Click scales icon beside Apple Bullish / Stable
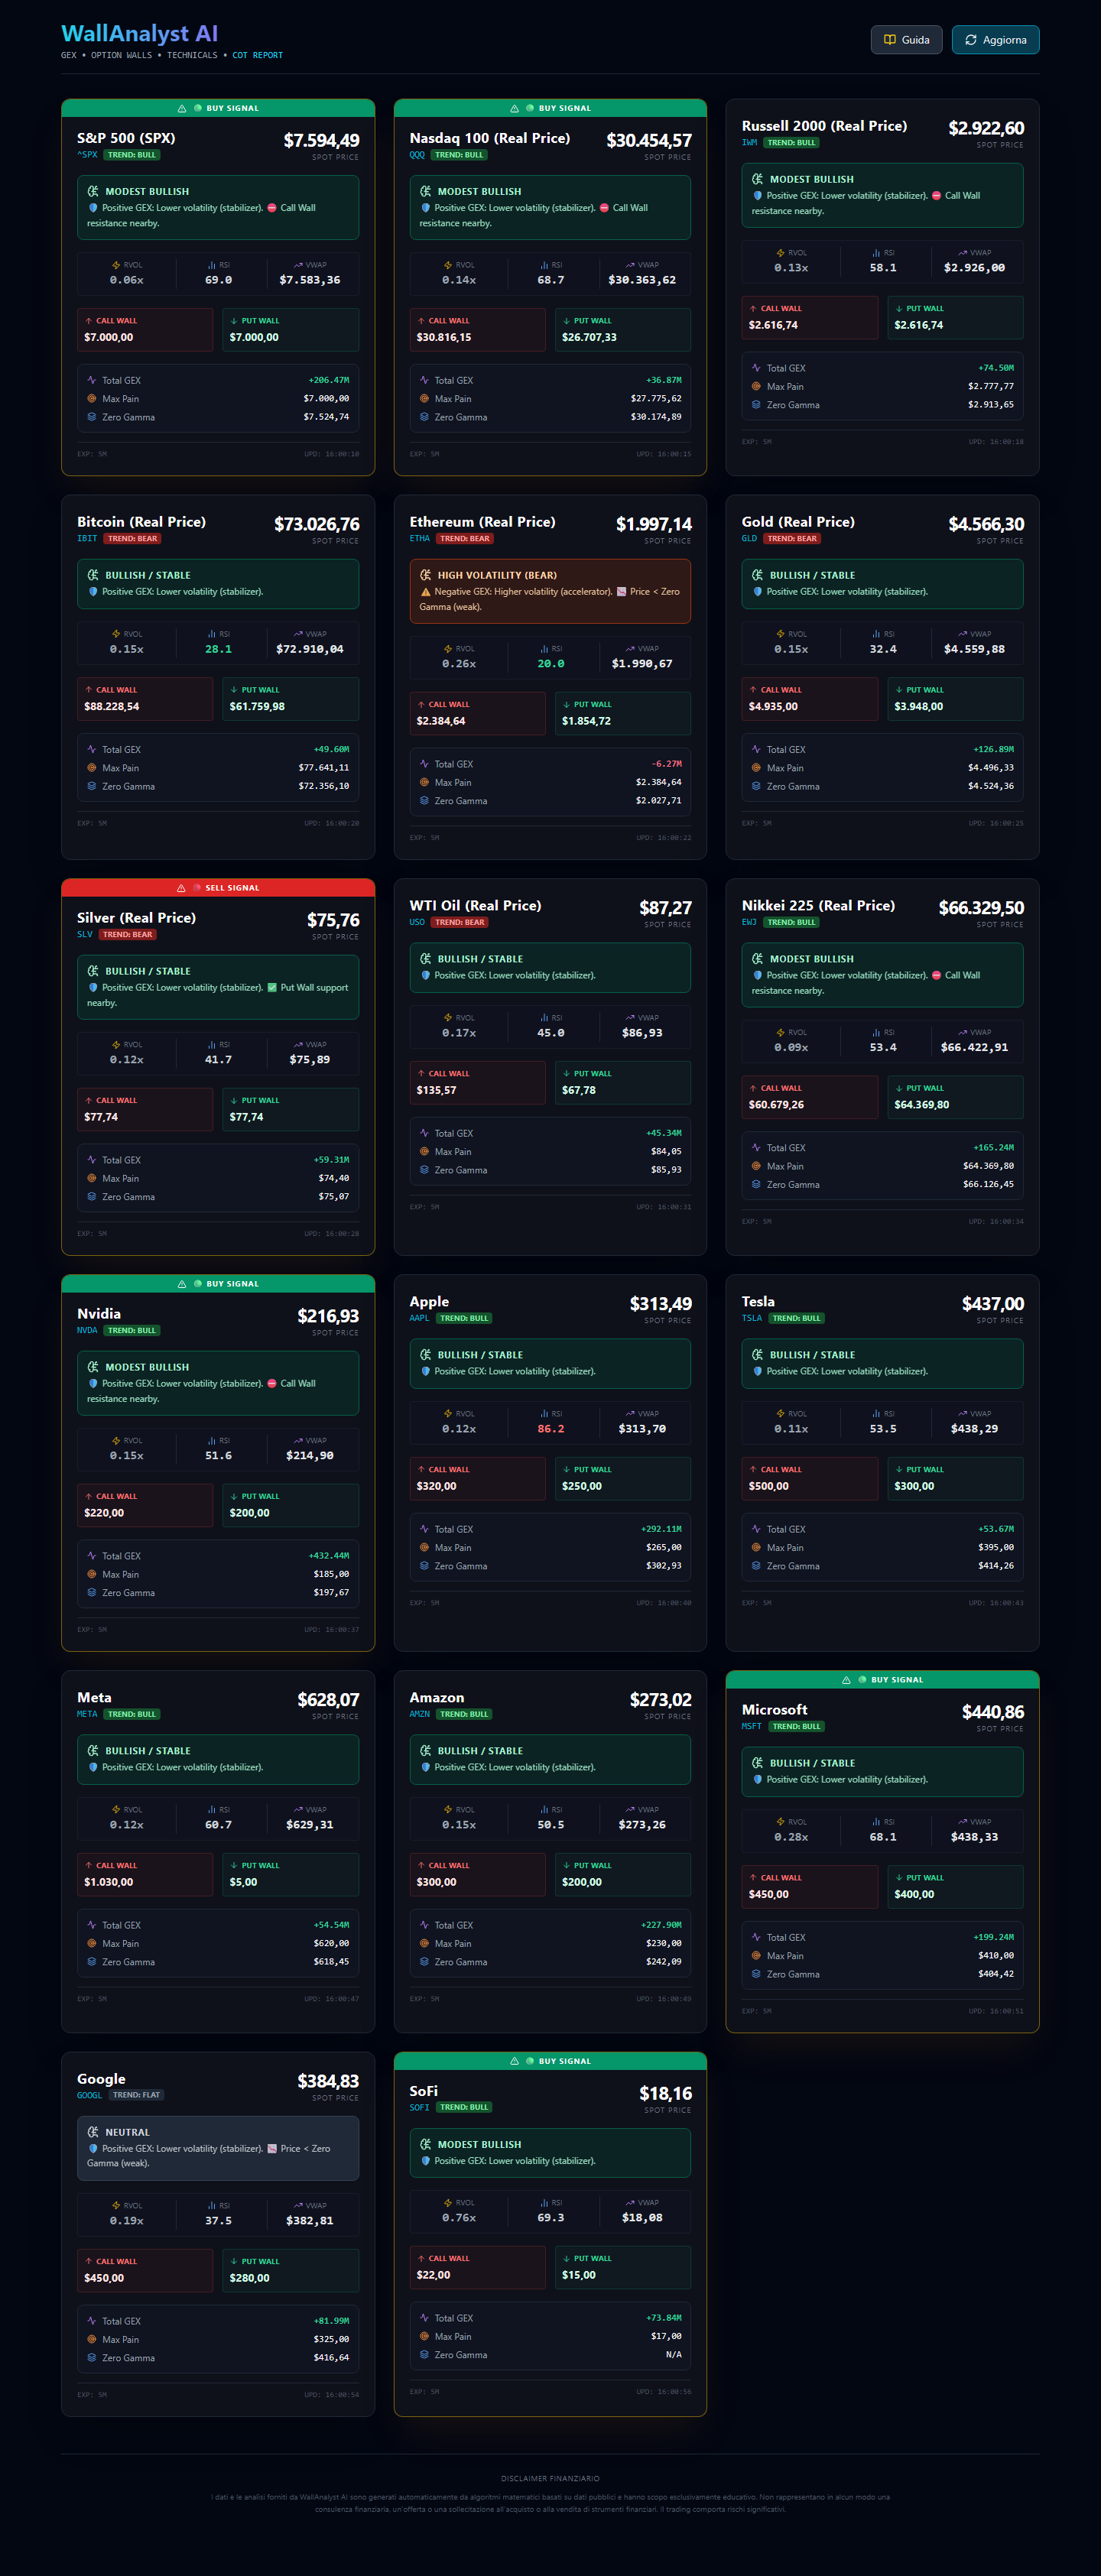The width and height of the screenshot is (1101, 2576). pyautogui.click(x=425, y=1355)
